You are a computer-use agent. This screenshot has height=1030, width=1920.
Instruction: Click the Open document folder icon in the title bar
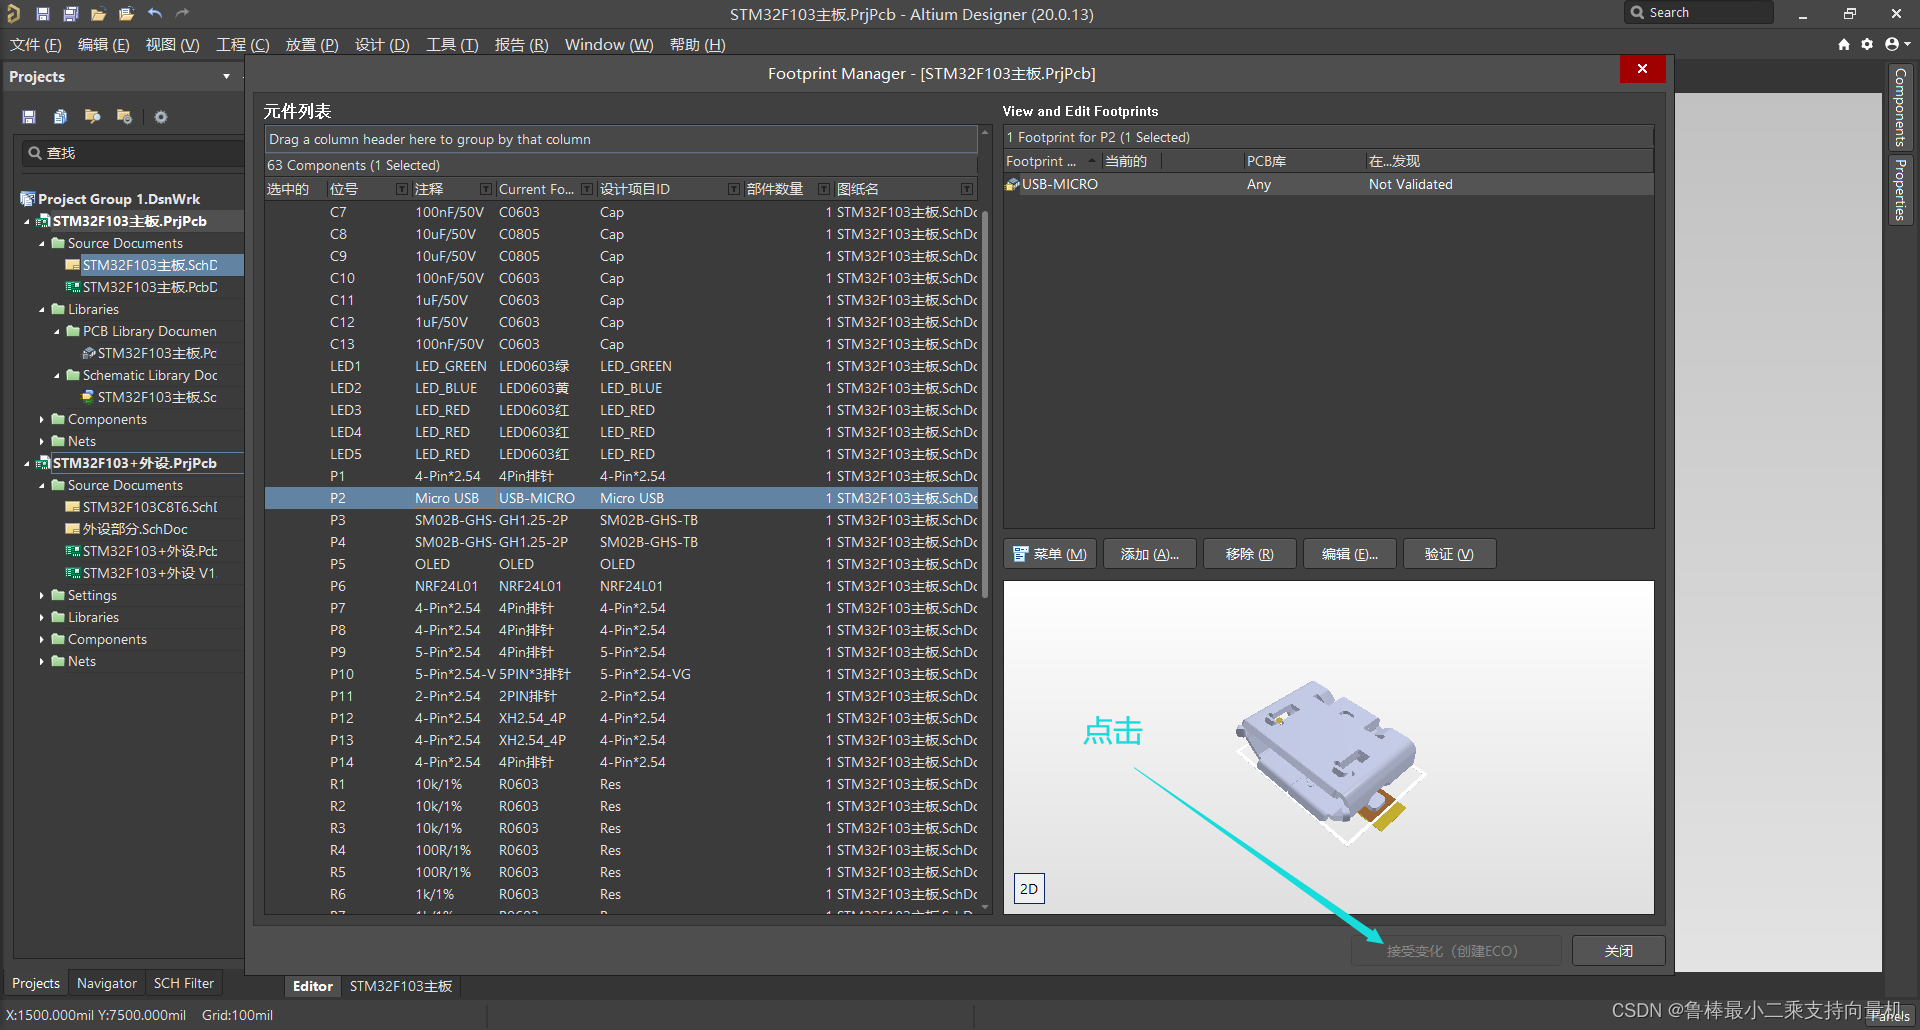pyautogui.click(x=98, y=14)
